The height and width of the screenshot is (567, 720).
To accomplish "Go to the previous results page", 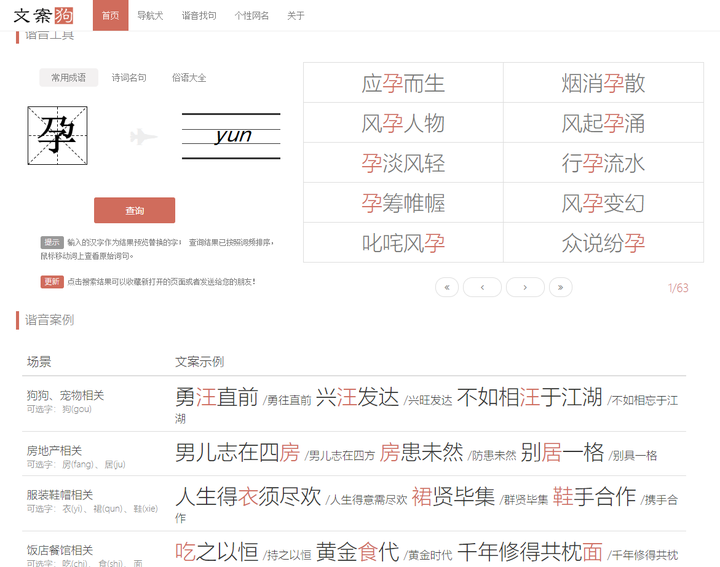I will (x=482, y=288).
